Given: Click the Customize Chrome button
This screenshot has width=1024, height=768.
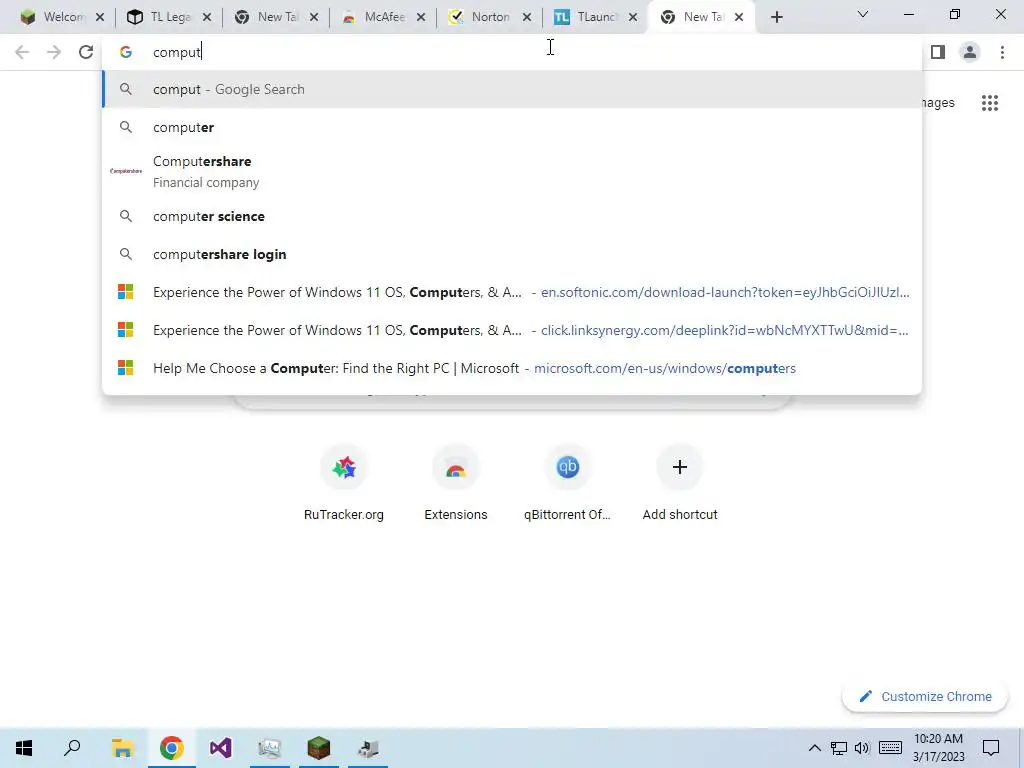Looking at the screenshot, I should pyautogui.click(x=925, y=696).
